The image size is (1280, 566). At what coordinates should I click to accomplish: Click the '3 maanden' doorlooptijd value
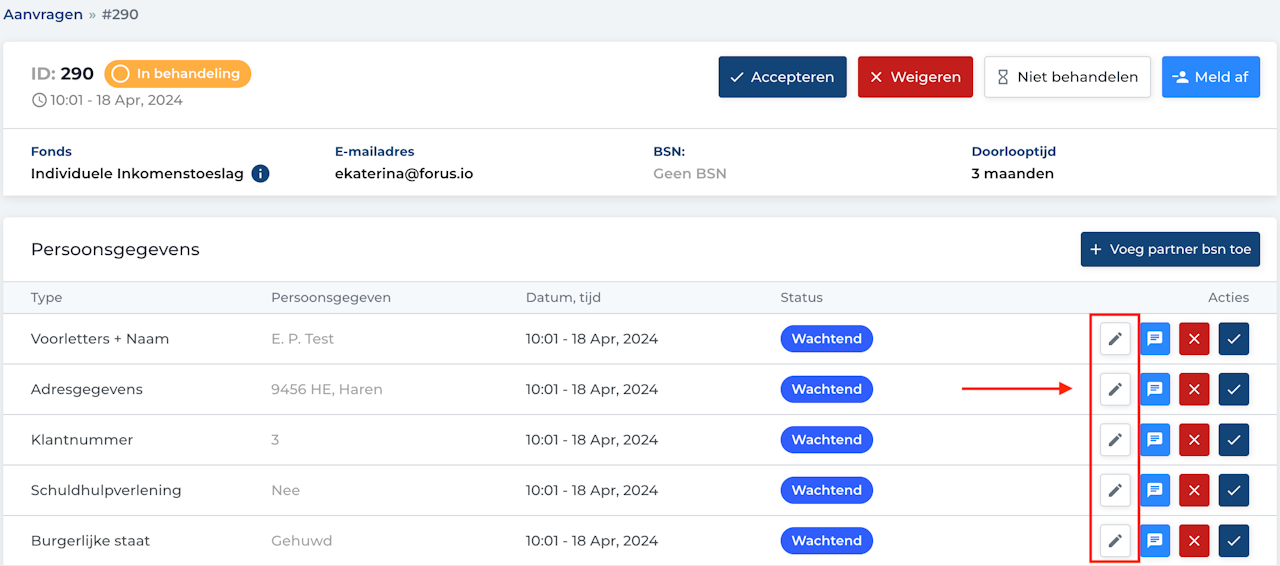(1013, 174)
